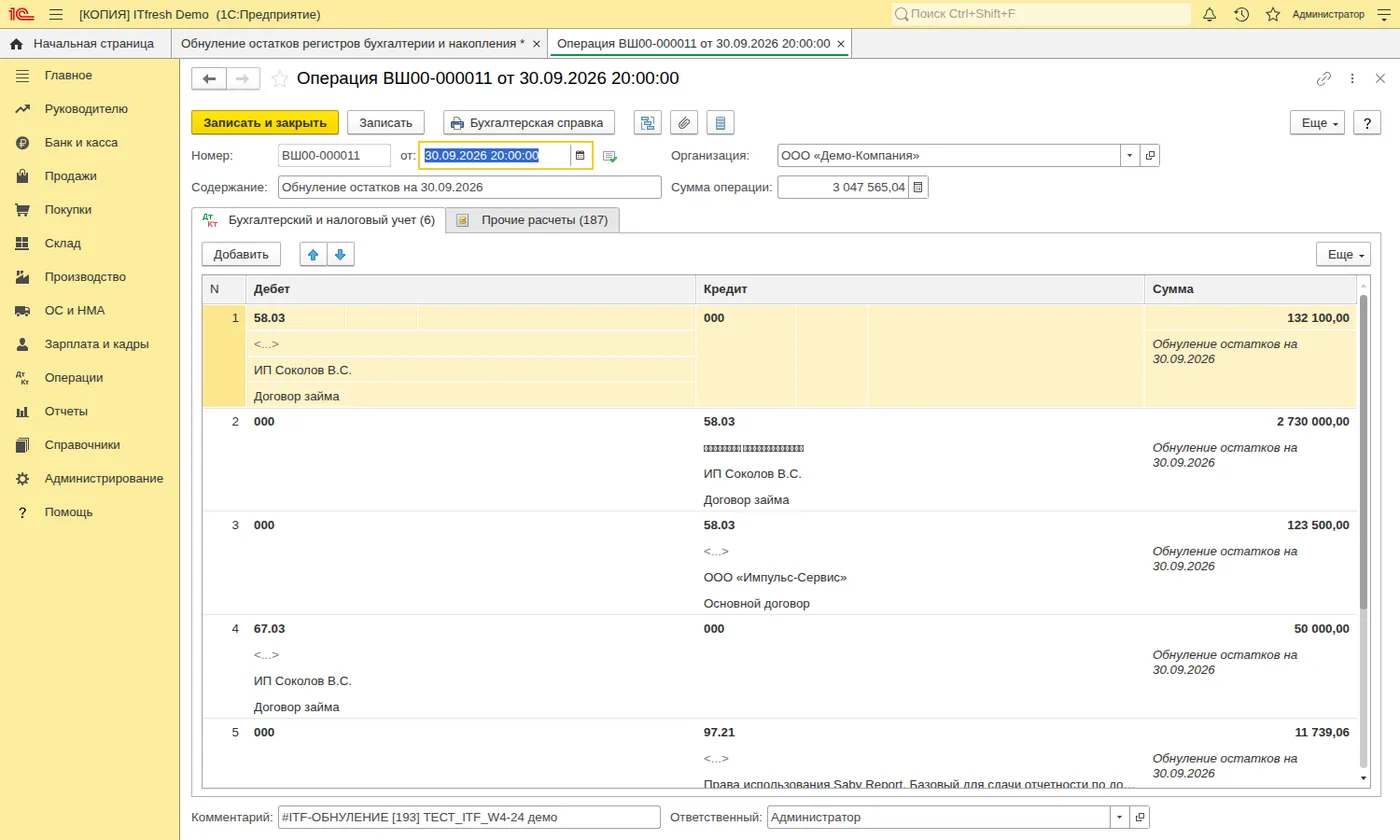Image resolution: width=1400 pixels, height=840 pixels.
Task: Open the Ответственный record with the open icon
Action: point(1139,817)
